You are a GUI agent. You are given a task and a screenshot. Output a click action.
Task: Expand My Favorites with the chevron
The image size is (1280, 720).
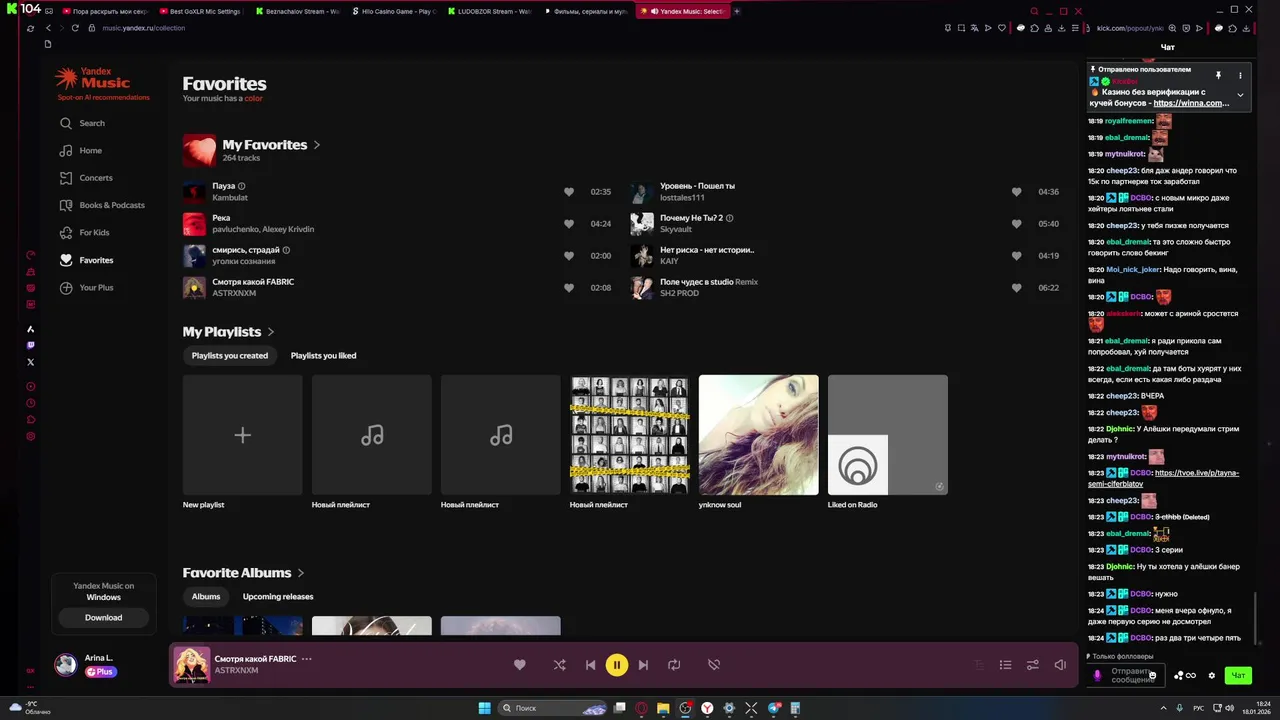[317, 145]
